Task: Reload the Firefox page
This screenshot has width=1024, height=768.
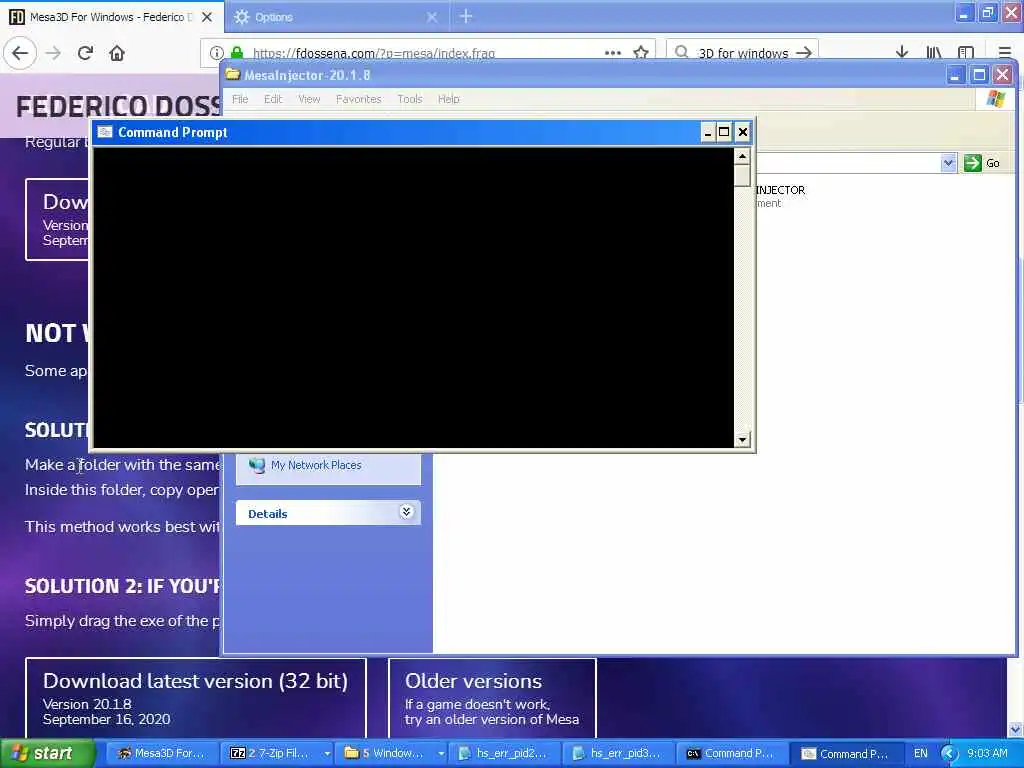Action: click(x=85, y=53)
